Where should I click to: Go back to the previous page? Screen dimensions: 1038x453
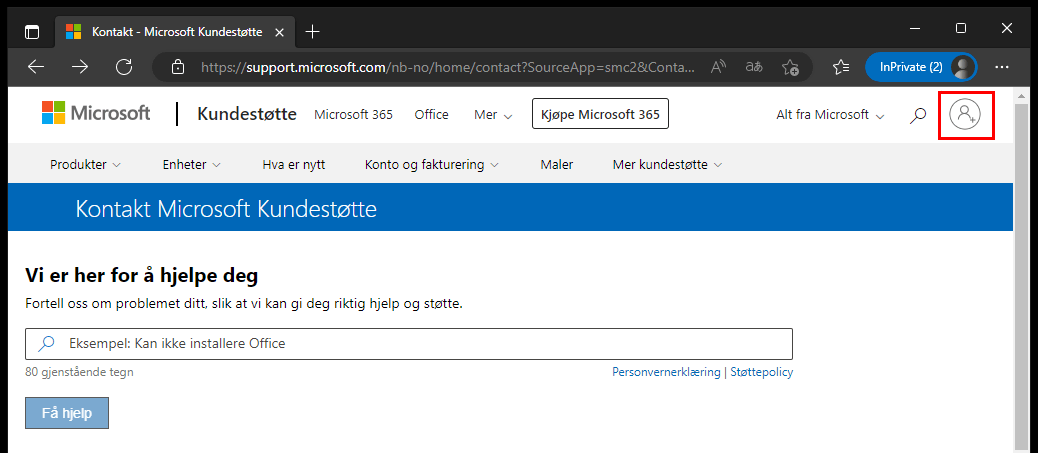(x=36, y=67)
